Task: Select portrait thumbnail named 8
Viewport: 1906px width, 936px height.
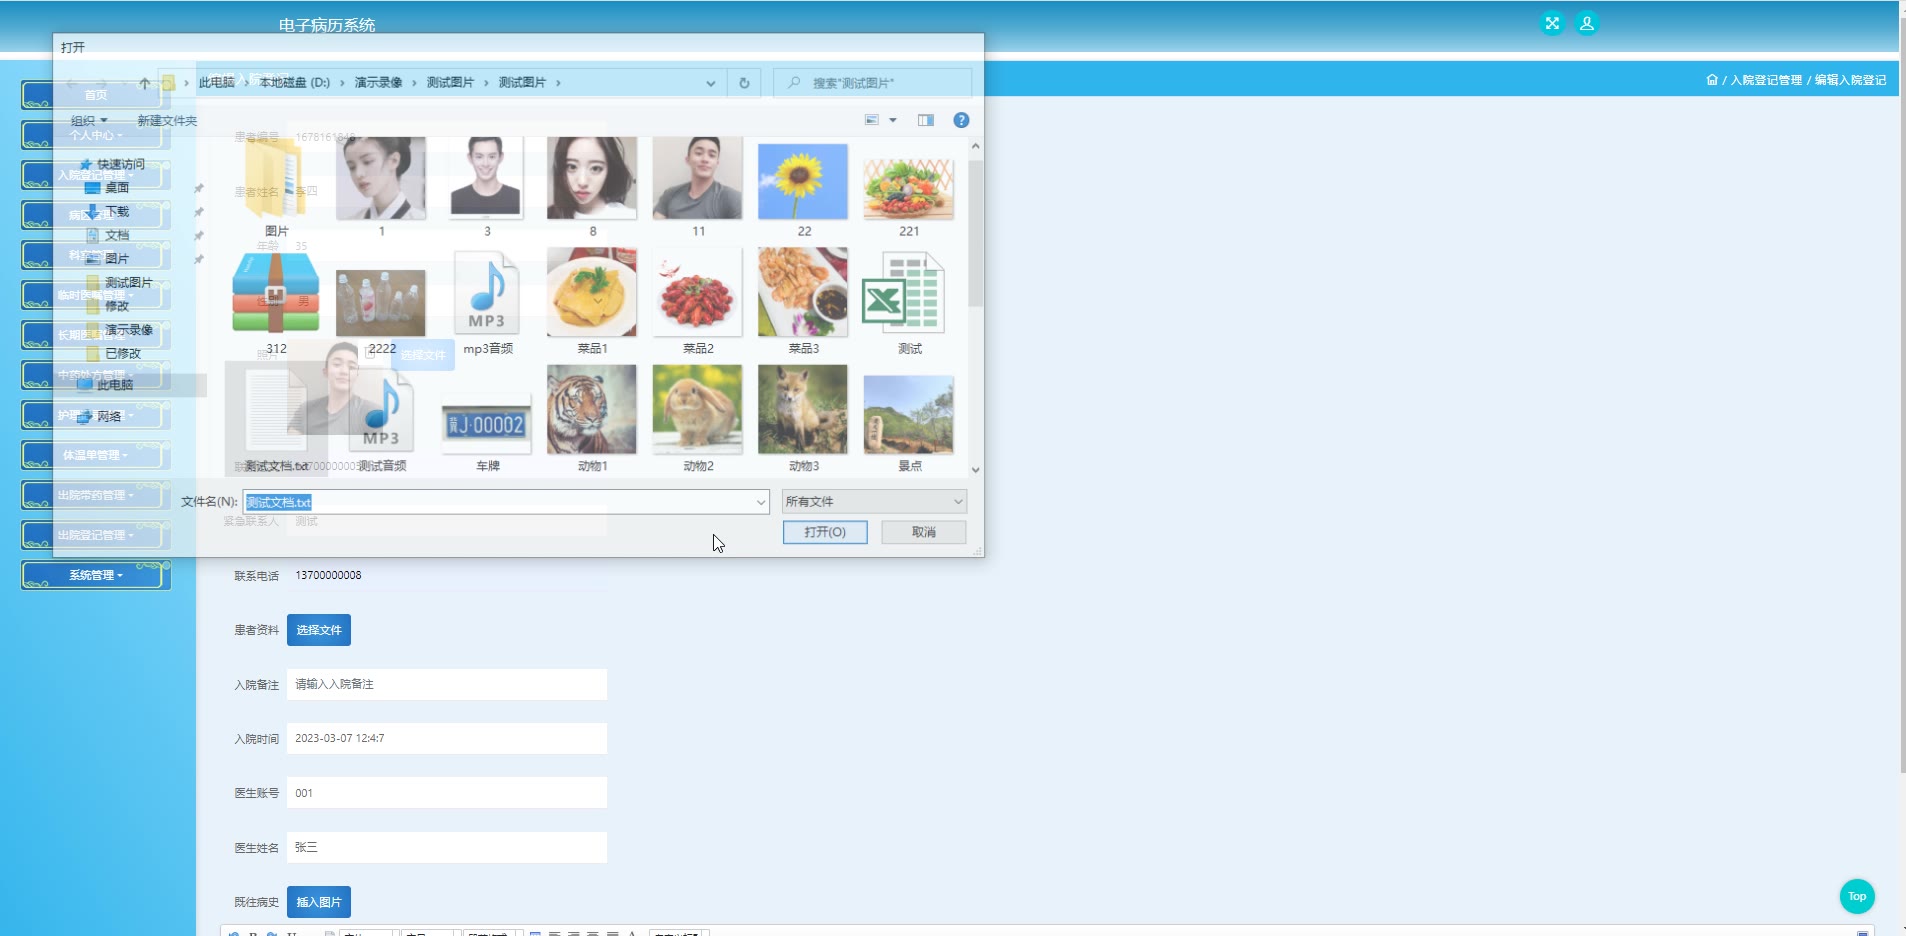Action: coord(592,188)
